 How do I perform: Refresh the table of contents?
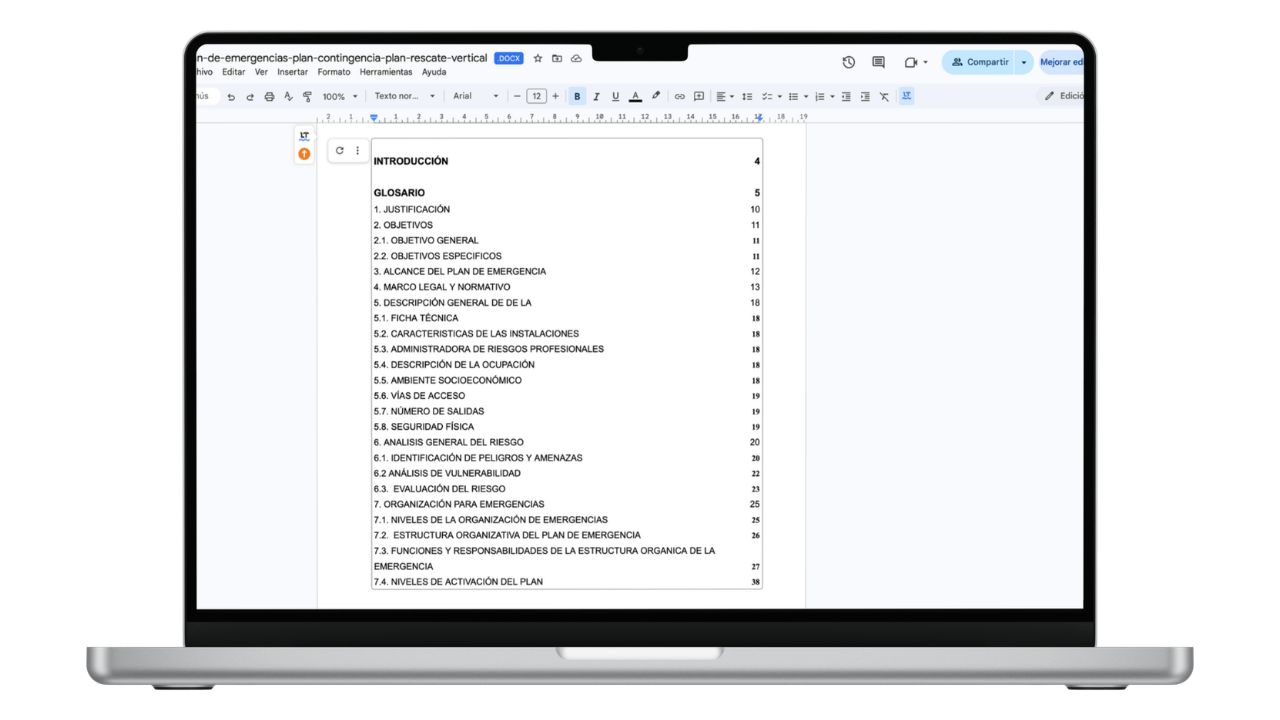340,151
